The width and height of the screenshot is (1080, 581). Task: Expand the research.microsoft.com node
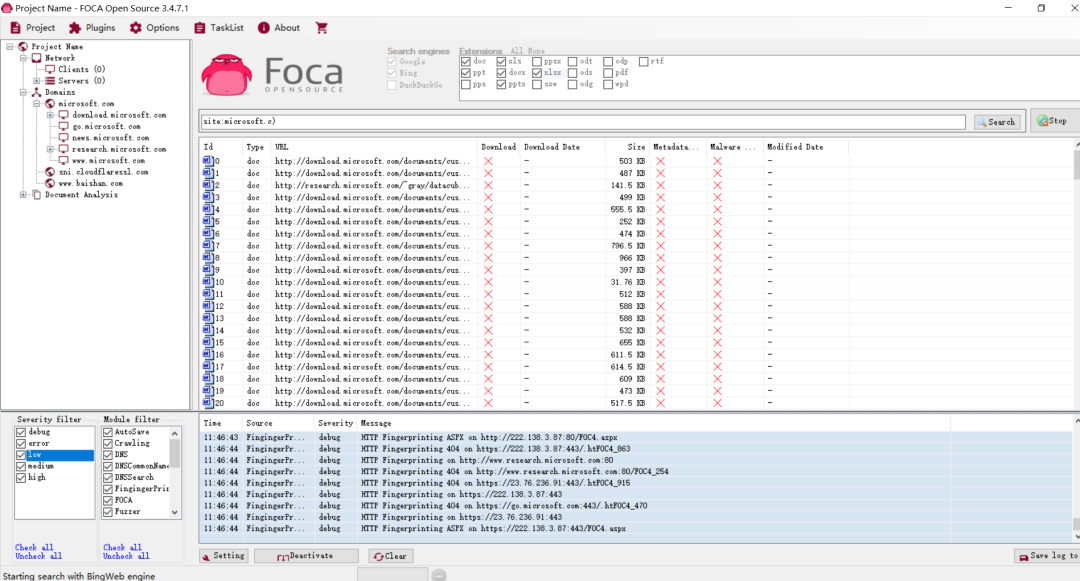(50, 149)
